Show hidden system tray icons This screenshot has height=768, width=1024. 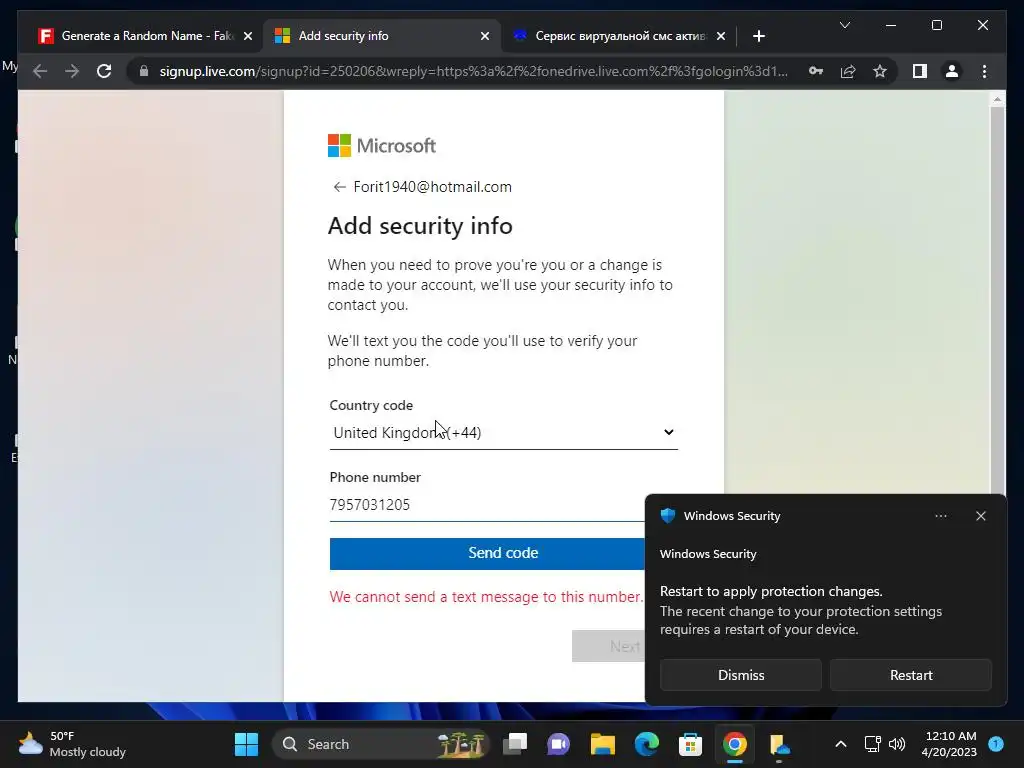840,744
